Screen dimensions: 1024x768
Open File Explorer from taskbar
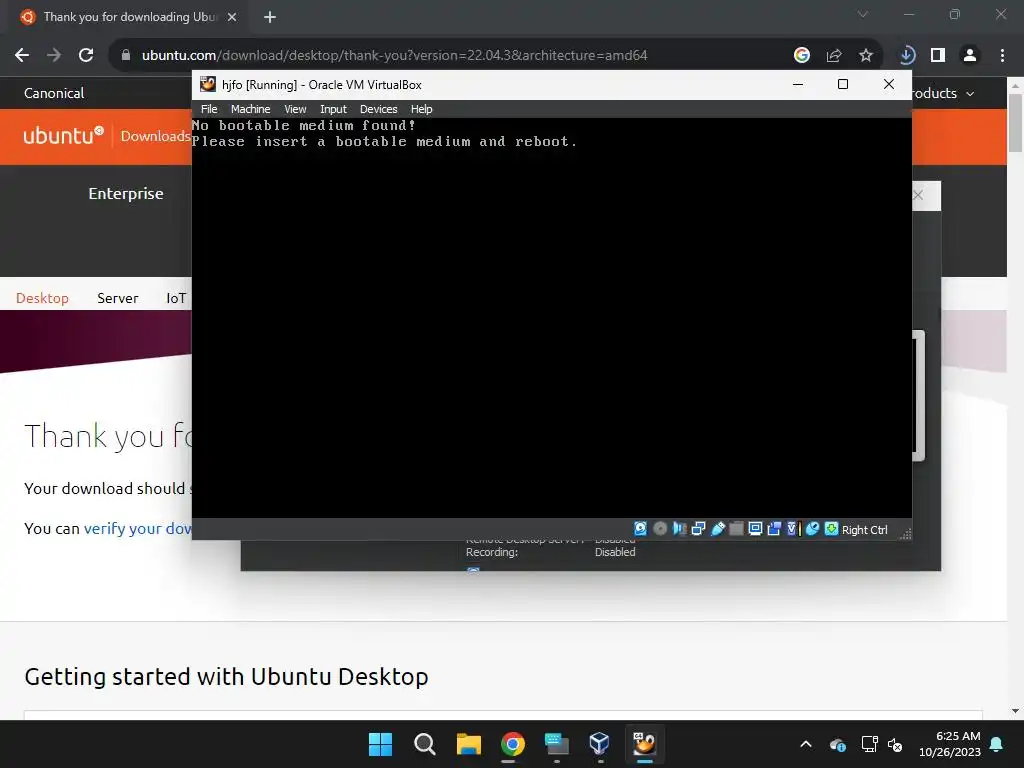[468, 744]
